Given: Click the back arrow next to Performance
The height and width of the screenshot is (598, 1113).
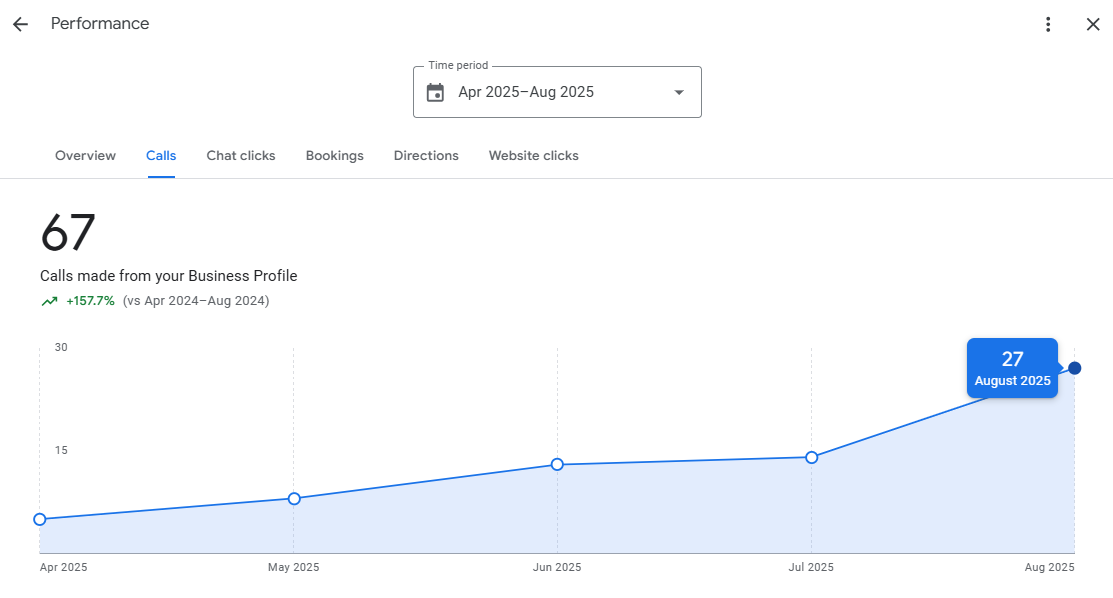Looking at the screenshot, I should click(20, 24).
